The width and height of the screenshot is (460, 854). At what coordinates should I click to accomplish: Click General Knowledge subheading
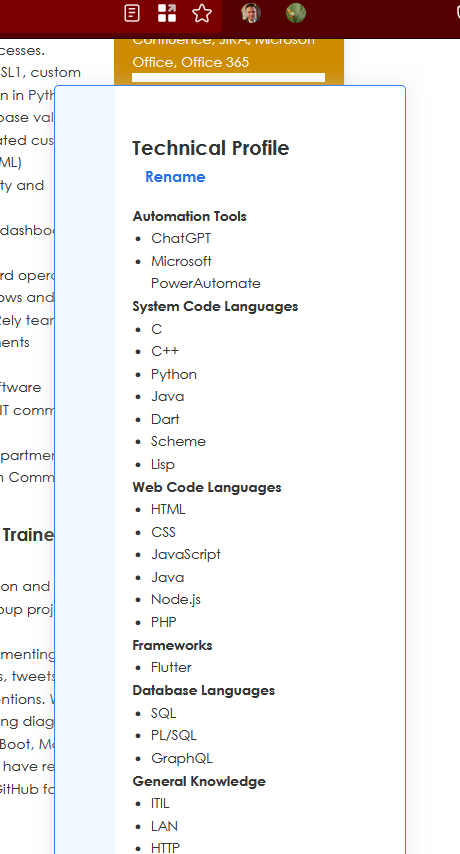point(199,782)
